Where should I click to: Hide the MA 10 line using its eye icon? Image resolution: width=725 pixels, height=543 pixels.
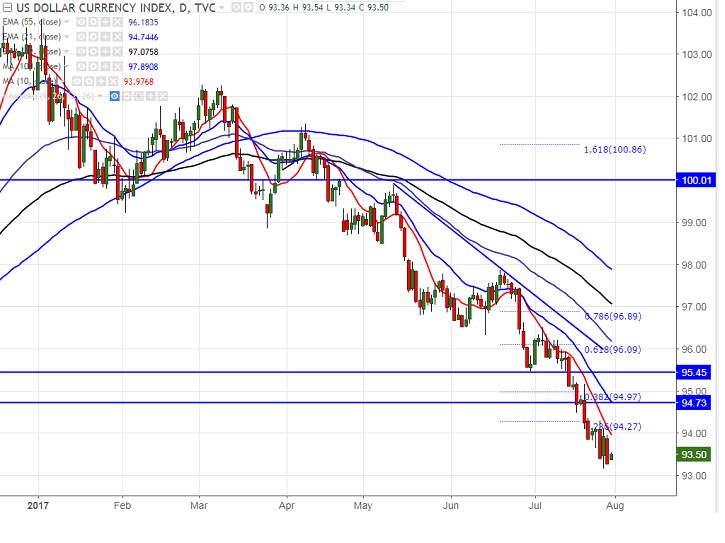click(x=77, y=81)
